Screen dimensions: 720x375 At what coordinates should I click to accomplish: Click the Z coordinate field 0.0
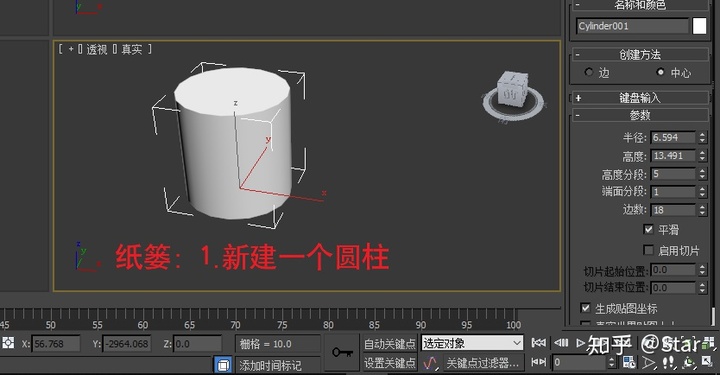(197, 343)
